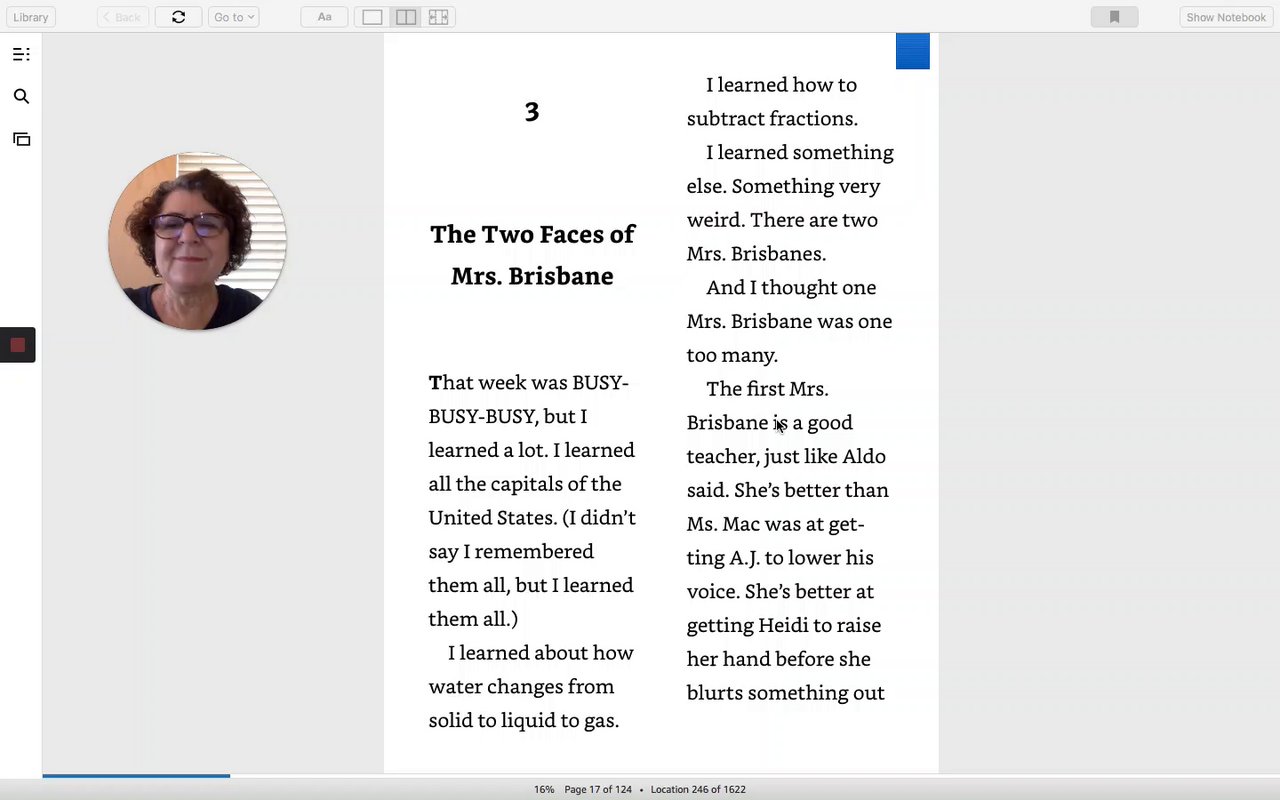Click the line 'That week was BUSY-'

tap(528, 383)
